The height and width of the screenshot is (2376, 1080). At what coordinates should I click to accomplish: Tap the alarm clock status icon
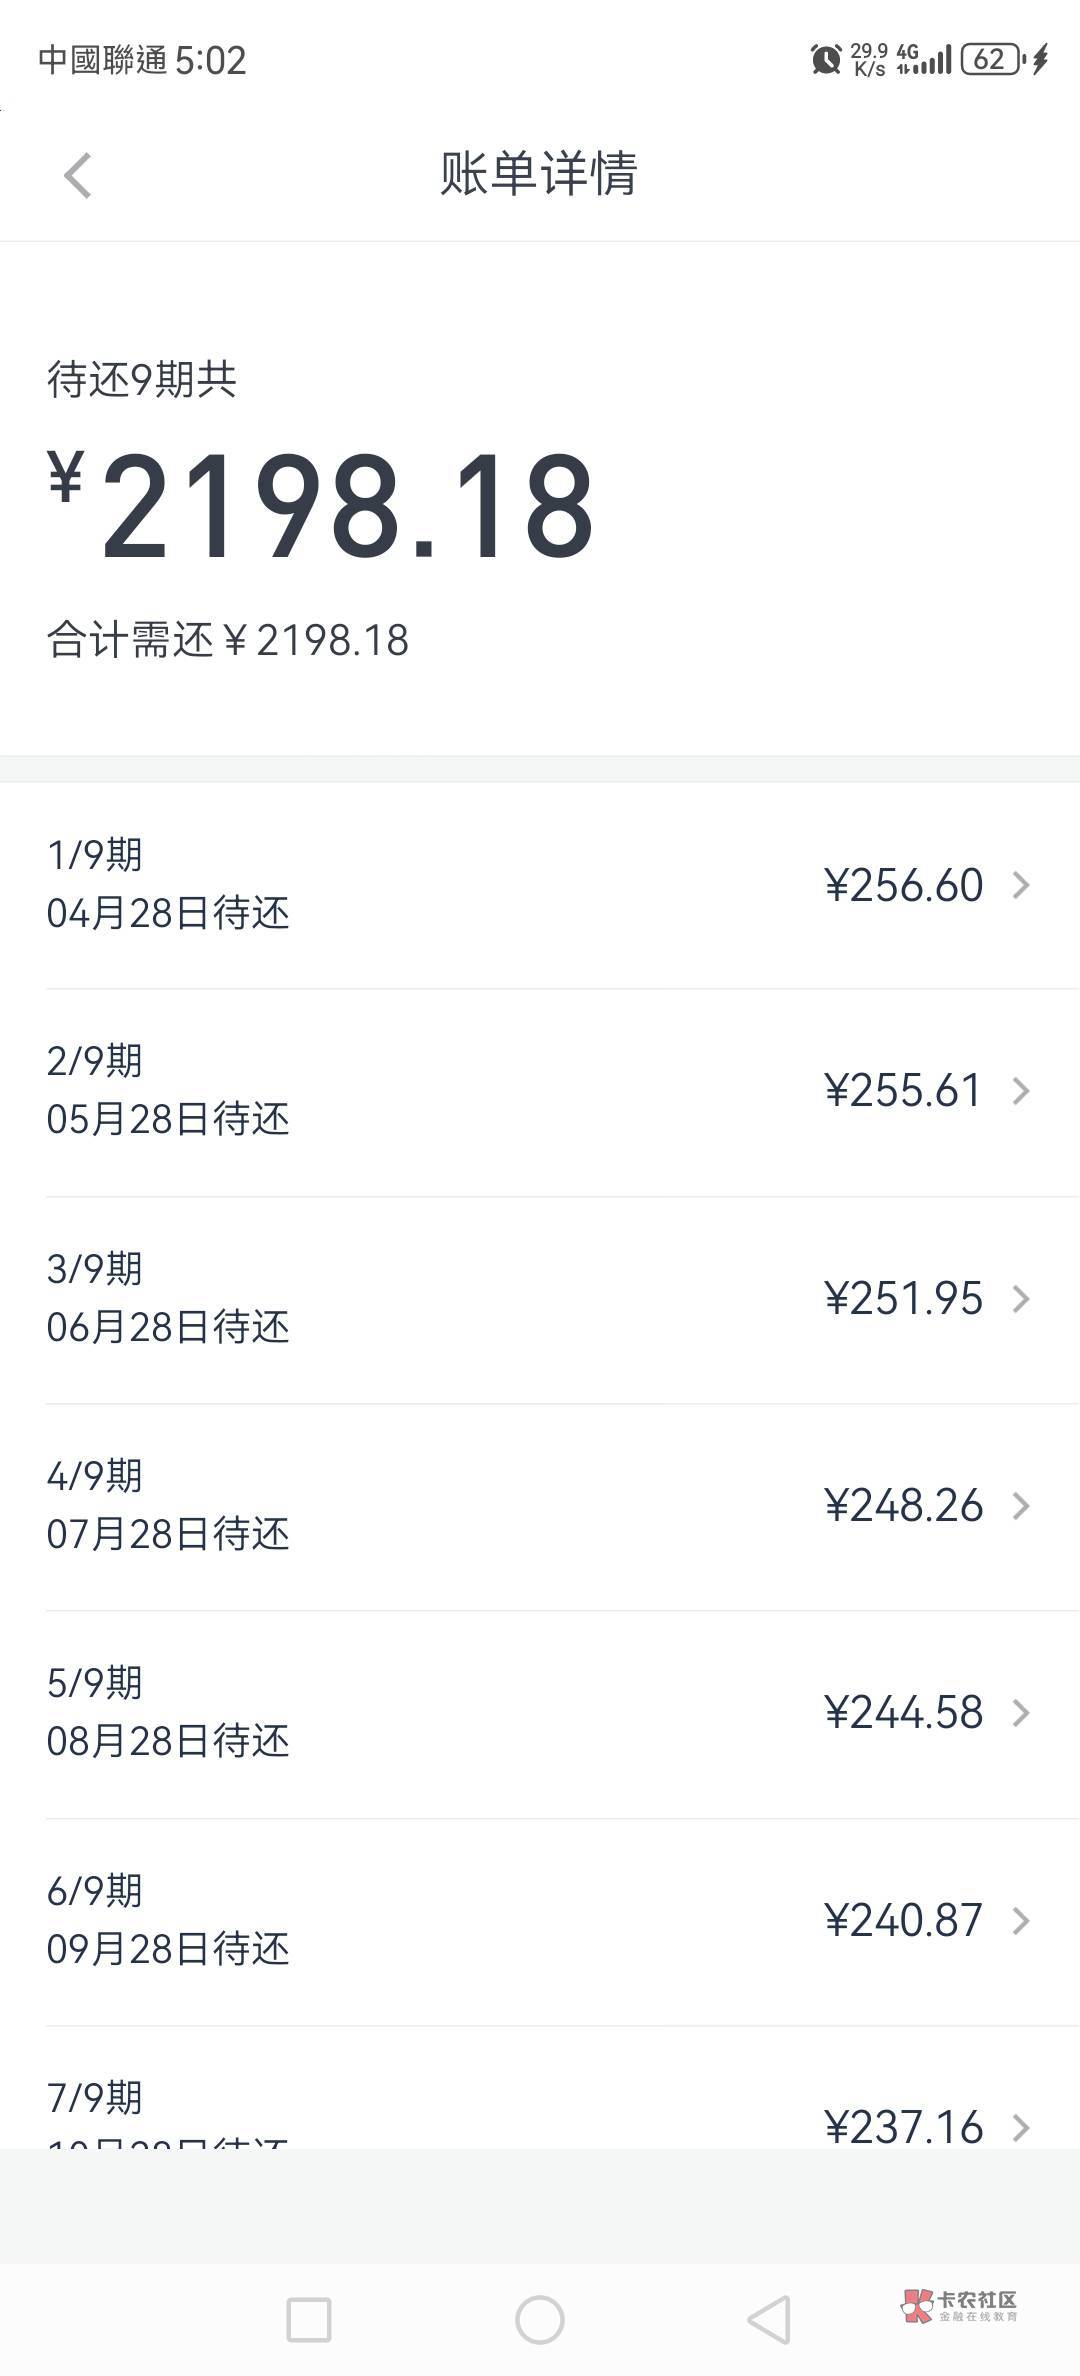[826, 60]
